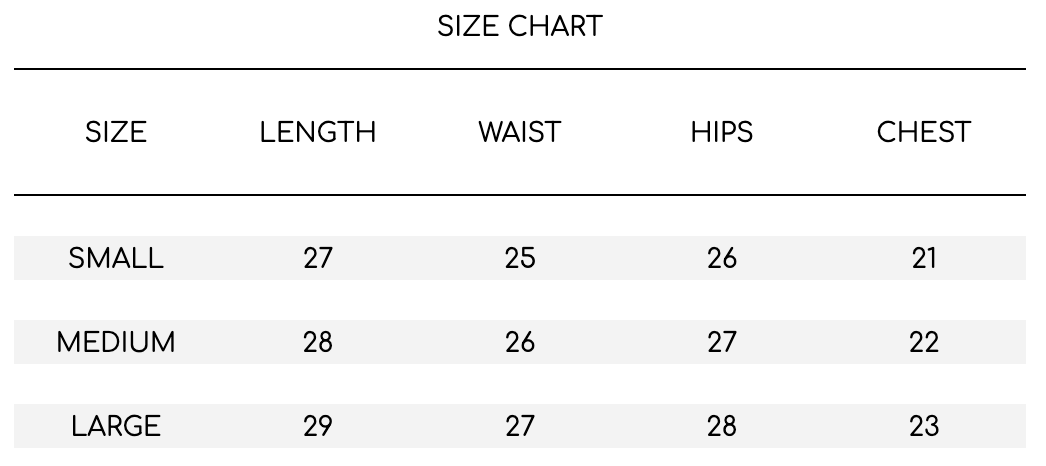This screenshot has width=1046, height=466.
Task: Click the MEDIUM row label
Action: (x=116, y=342)
